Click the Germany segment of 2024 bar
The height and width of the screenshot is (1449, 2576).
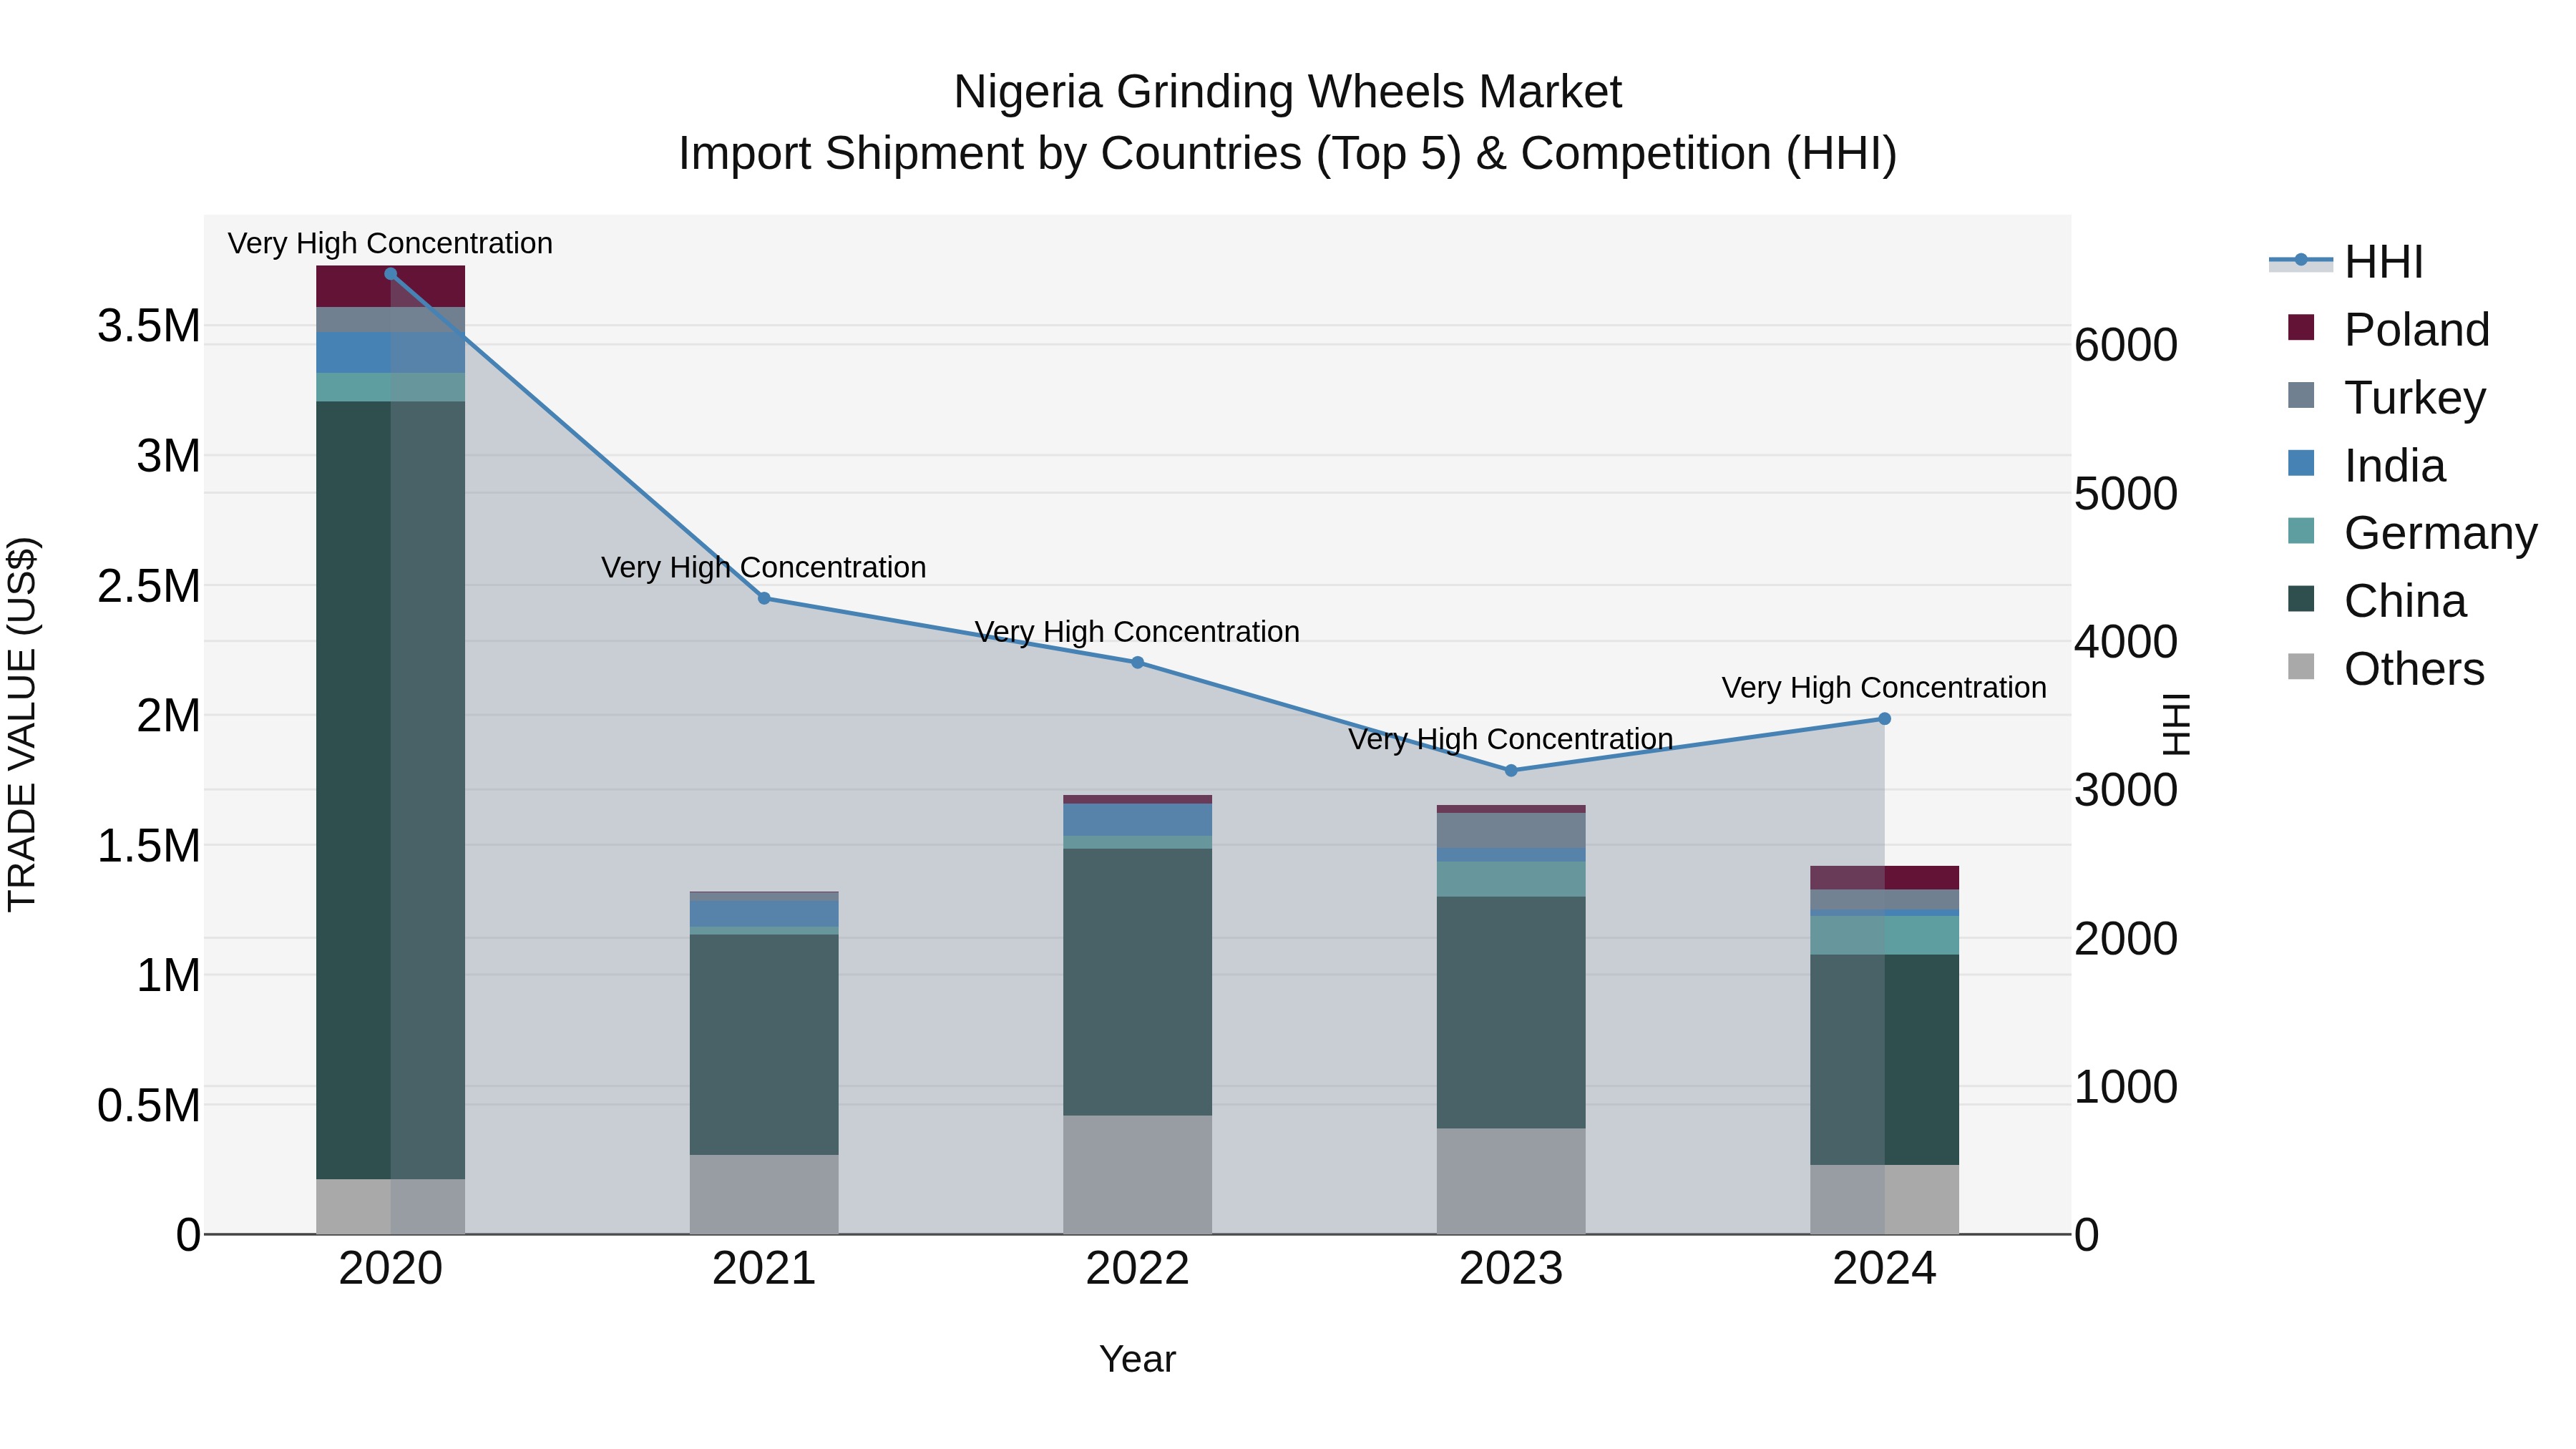(1884, 936)
